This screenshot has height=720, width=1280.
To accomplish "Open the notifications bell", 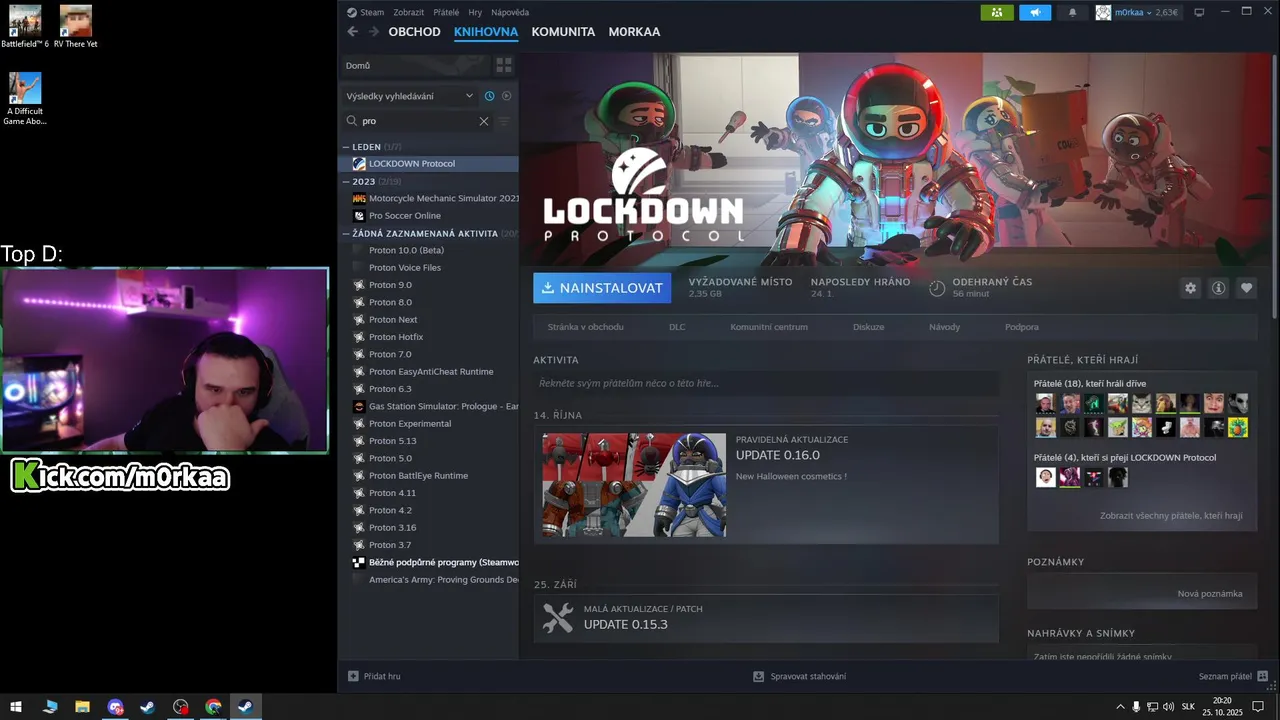I will 1073,12.
